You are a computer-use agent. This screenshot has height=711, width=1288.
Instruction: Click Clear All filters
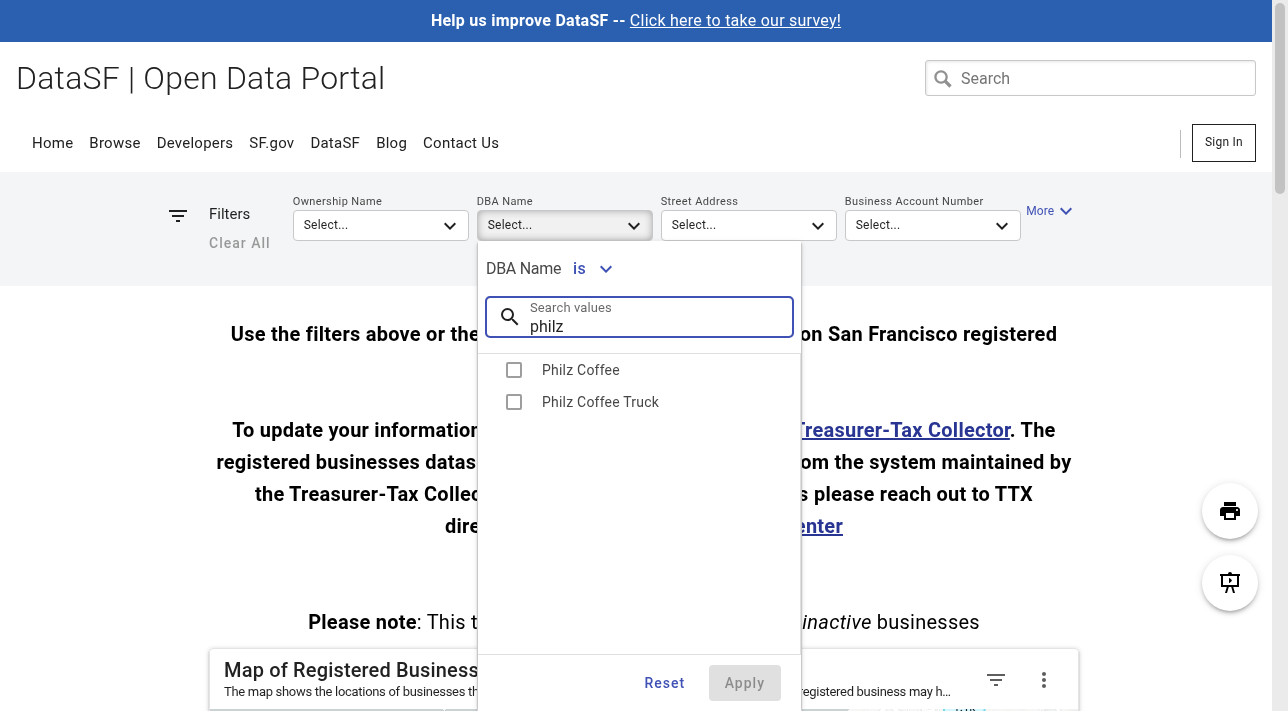(x=239, y=243)
